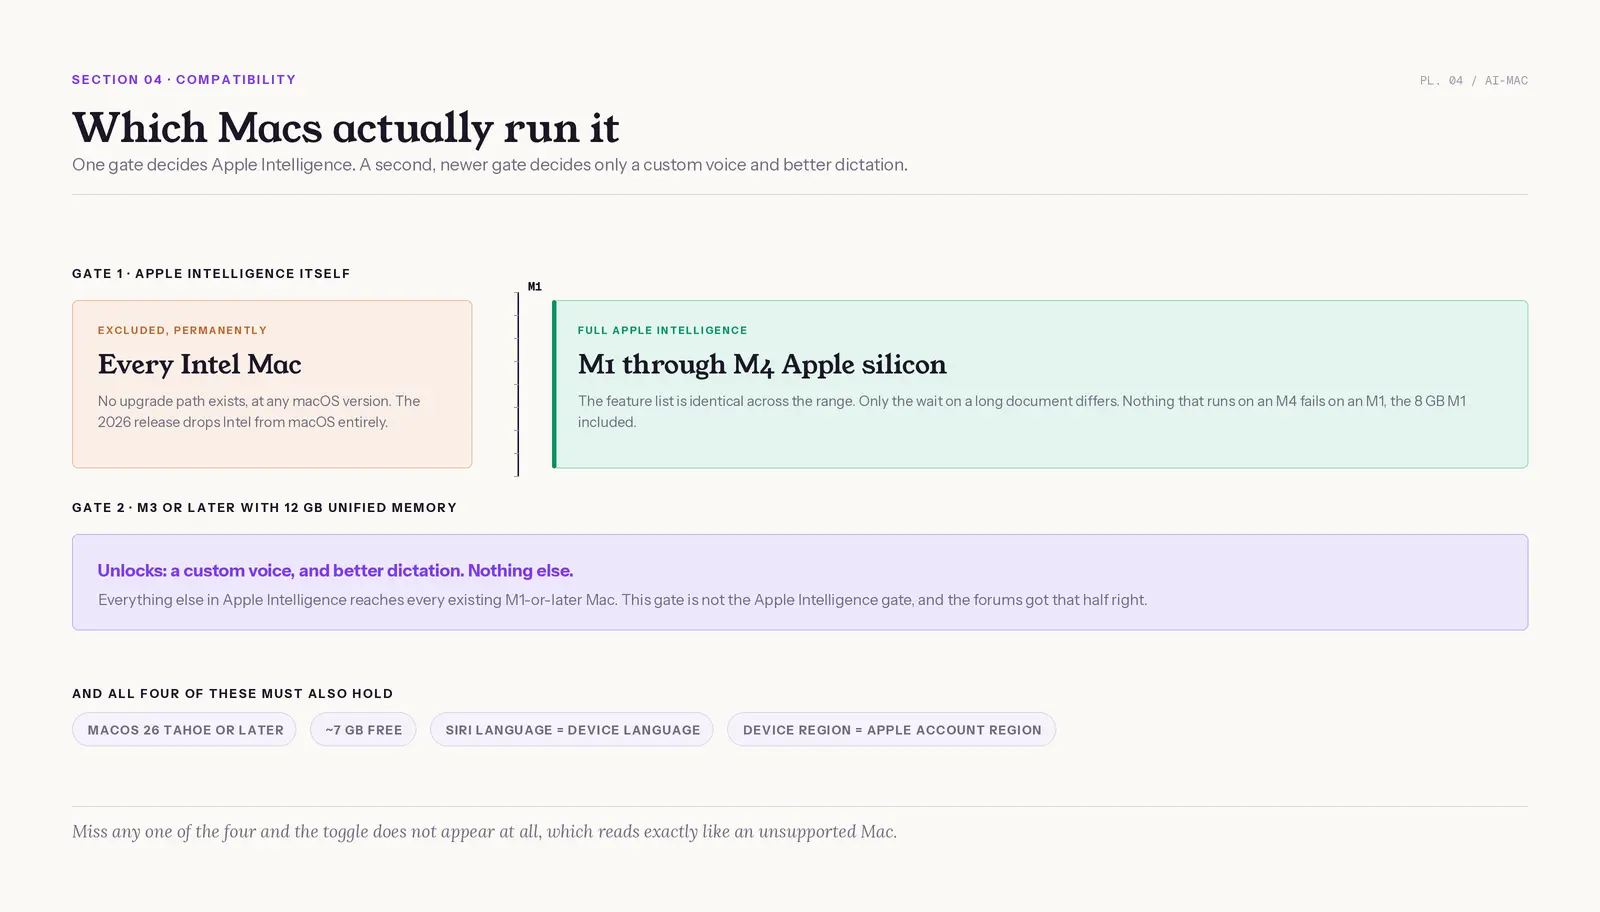Screen dimensions: 1600x912
Task: Click the MACOS 26 TAHOE OR LATER pill
Action: click(184, 729)
